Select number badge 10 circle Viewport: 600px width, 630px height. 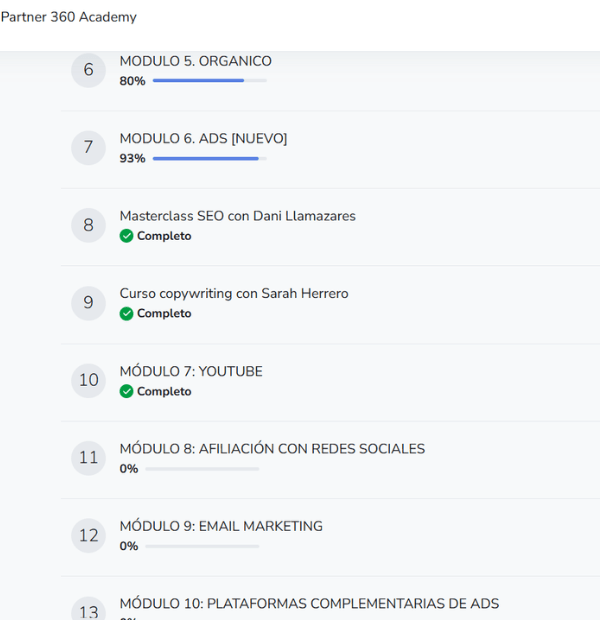[x=88, y=380]
